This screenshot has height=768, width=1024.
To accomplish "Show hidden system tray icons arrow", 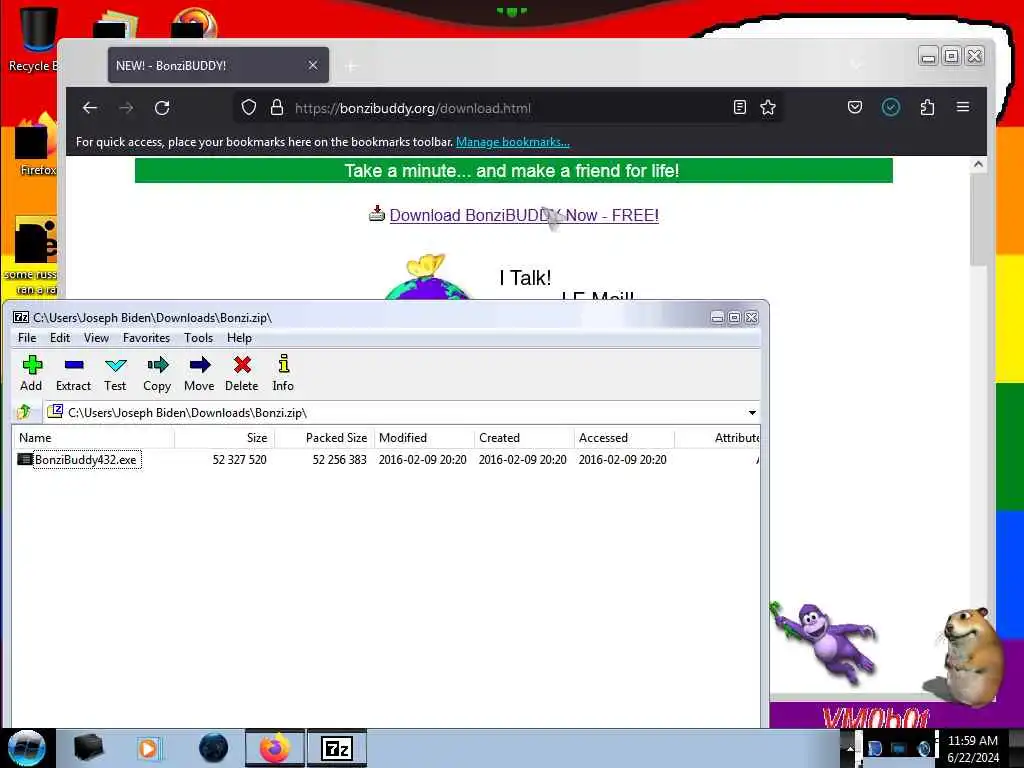I will (850, 748).
